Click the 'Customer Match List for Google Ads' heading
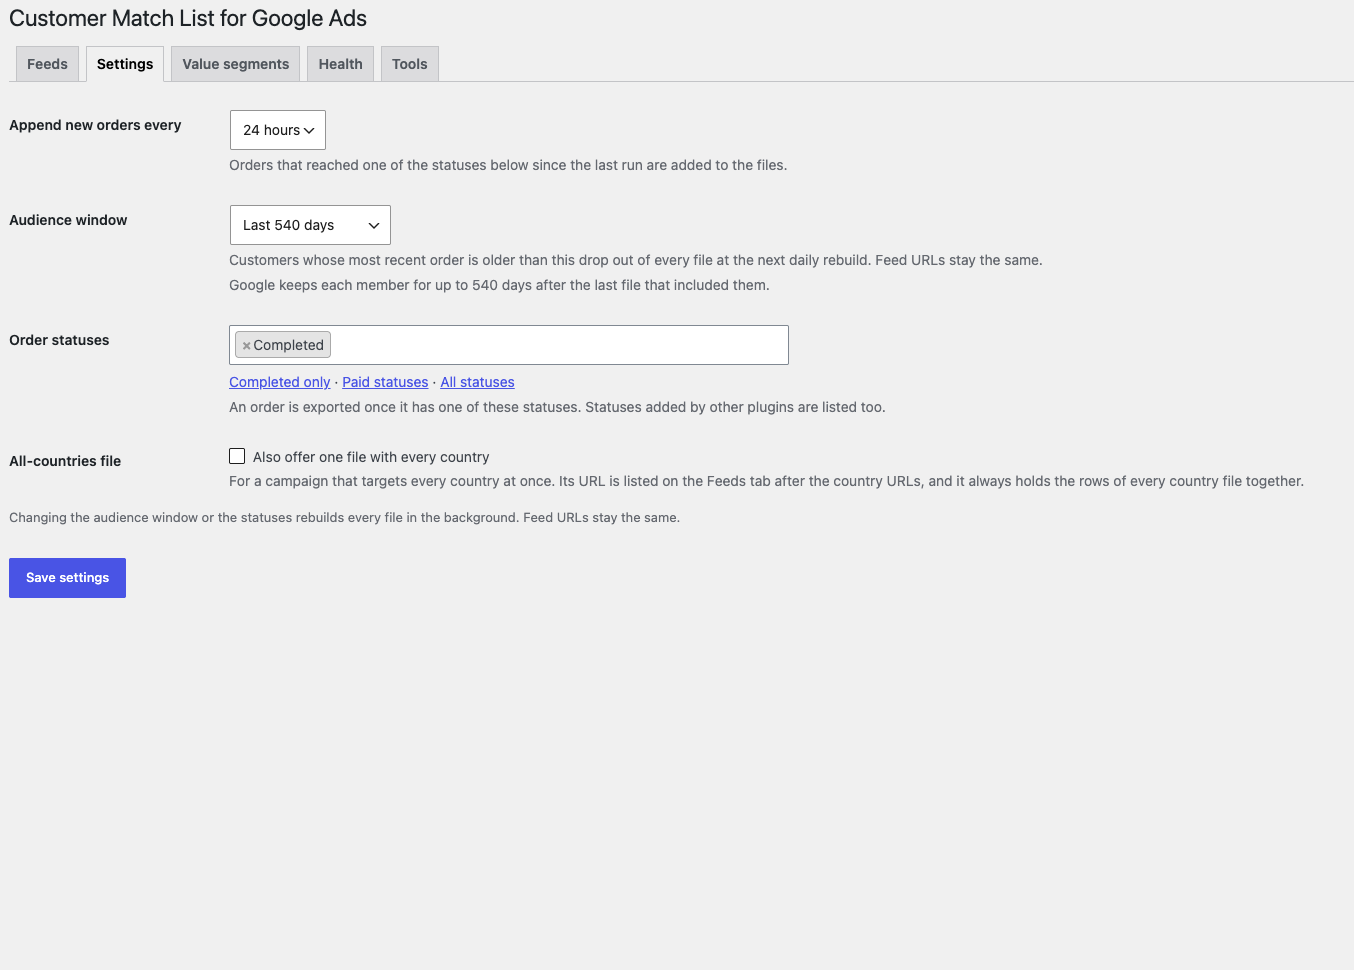This screenshot has height=970, width=1354. [188, 18]
